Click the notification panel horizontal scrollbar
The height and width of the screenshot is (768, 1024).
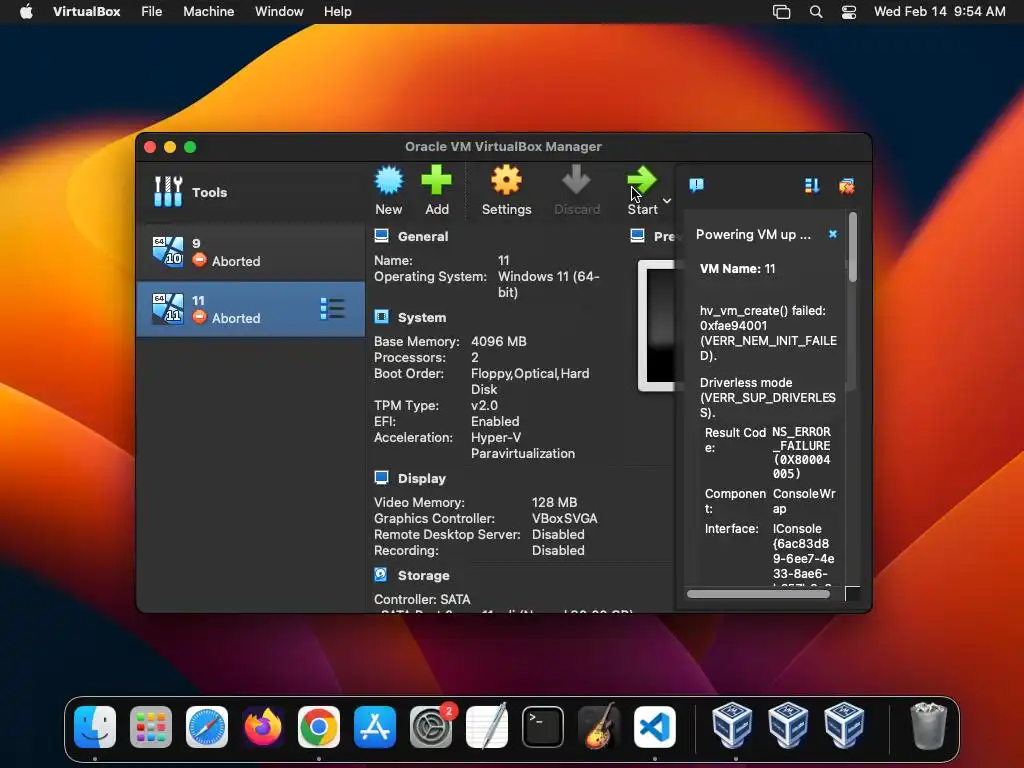coord(758,594)
